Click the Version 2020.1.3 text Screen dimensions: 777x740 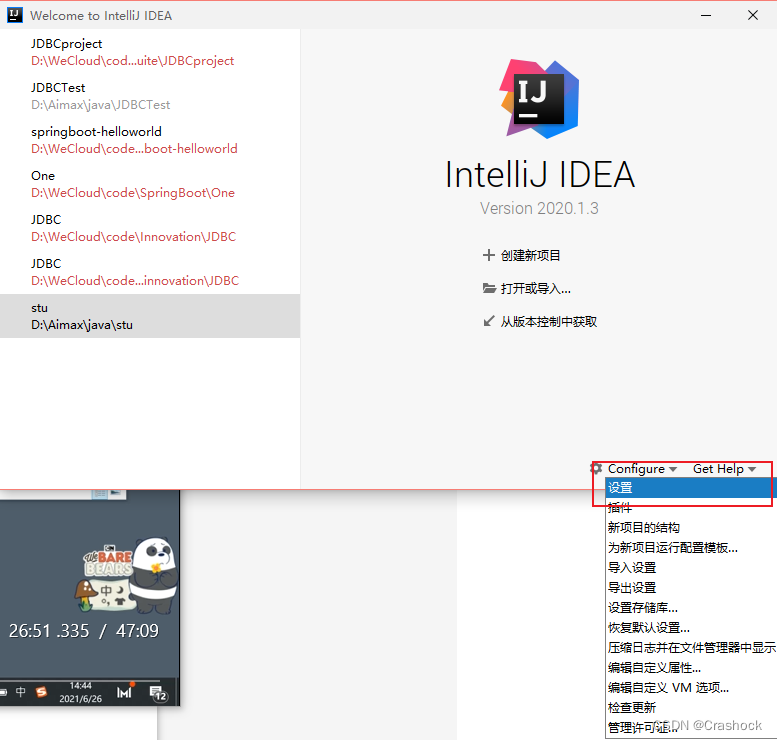[539, 208]
